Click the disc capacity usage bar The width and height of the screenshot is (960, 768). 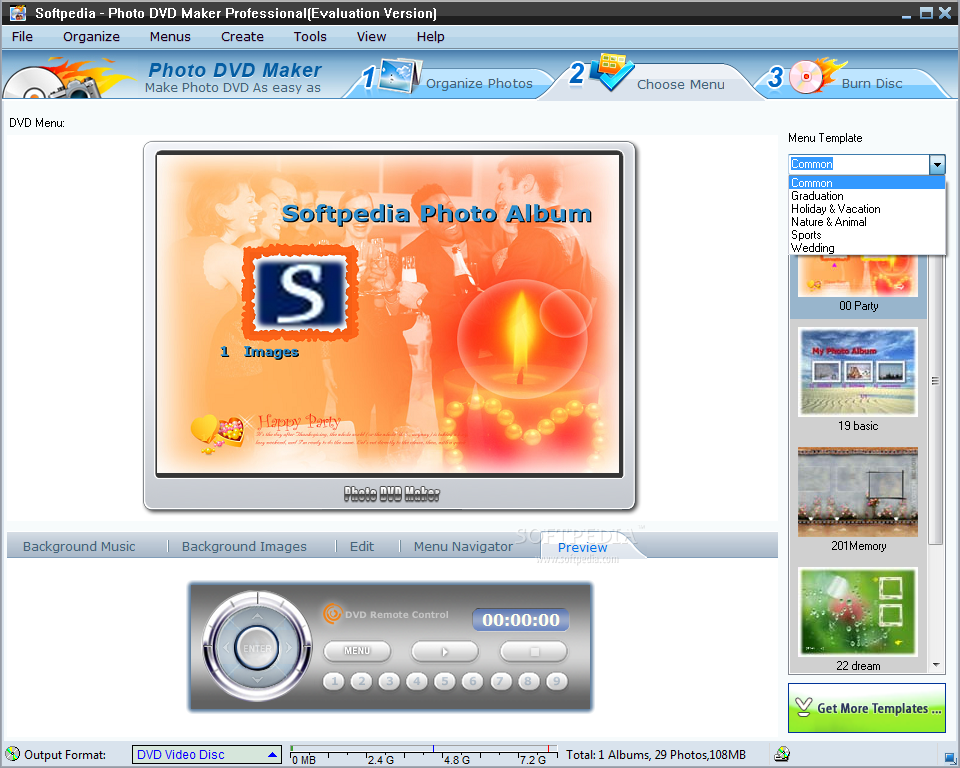point(424,755)
